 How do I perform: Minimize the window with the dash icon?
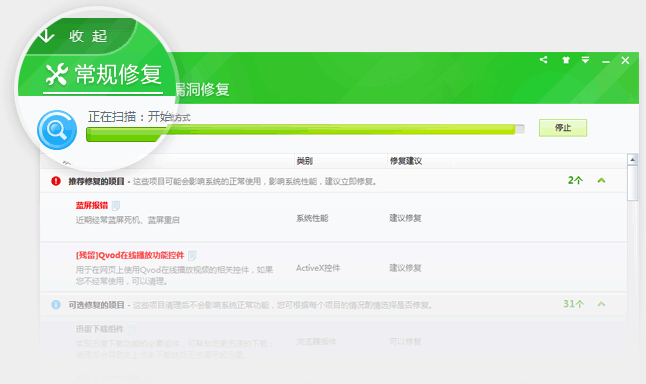point(606,62)
